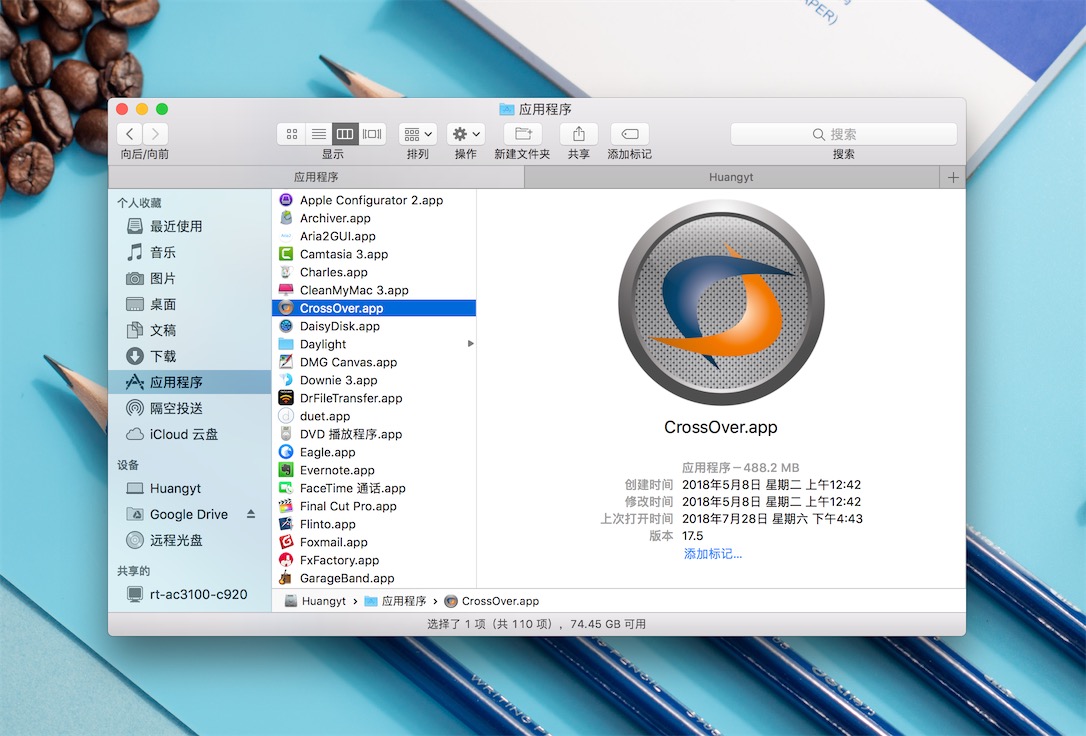Select the Final Cut Pro.app file name

348,506
